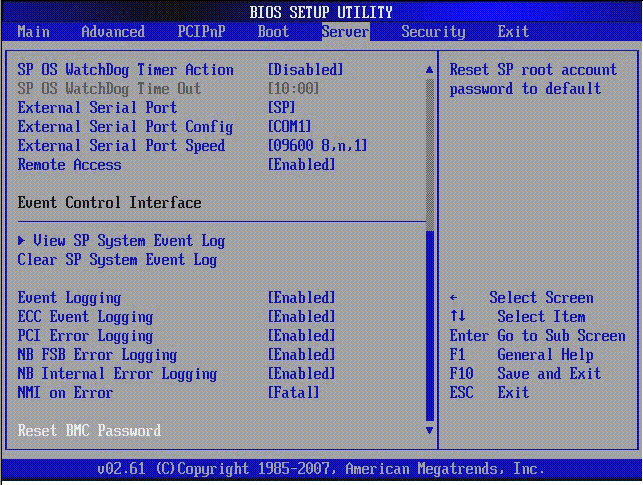Click the left arrow Select Screen icon

point(454,298)
